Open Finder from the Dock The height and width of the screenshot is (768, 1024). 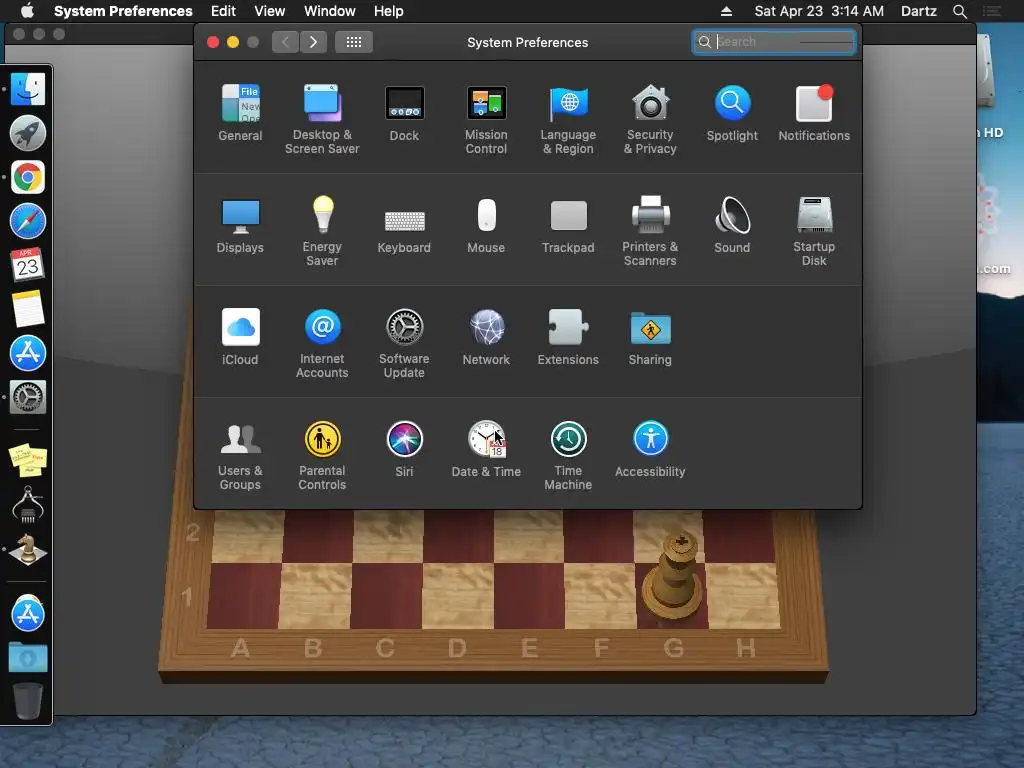click(27, 89)
